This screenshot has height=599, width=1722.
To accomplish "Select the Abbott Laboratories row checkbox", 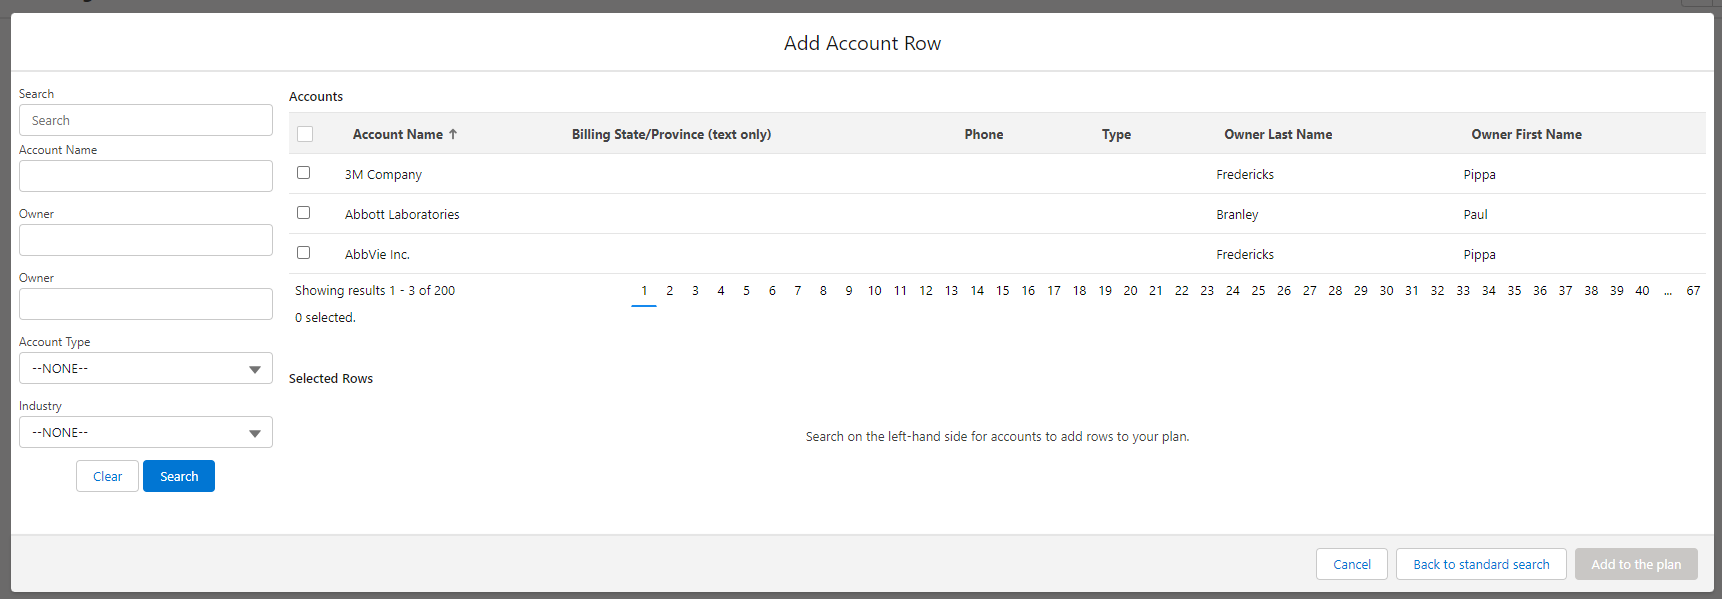I will [x=304, y=213].
